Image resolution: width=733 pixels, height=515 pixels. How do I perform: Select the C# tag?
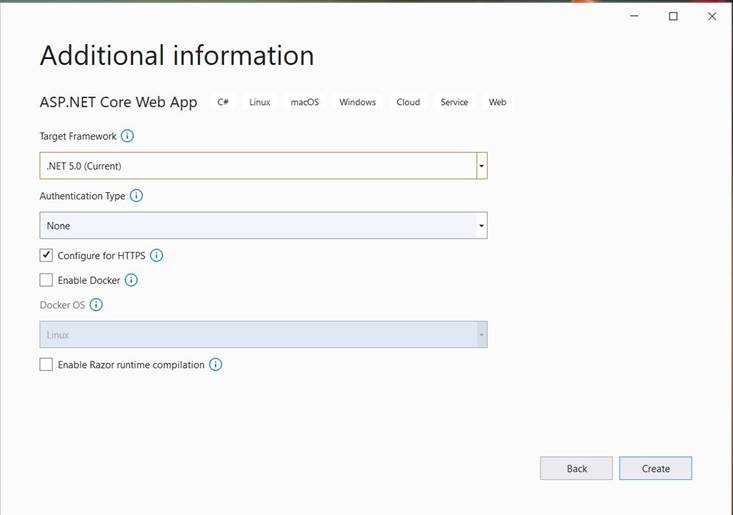pos(223,102)
